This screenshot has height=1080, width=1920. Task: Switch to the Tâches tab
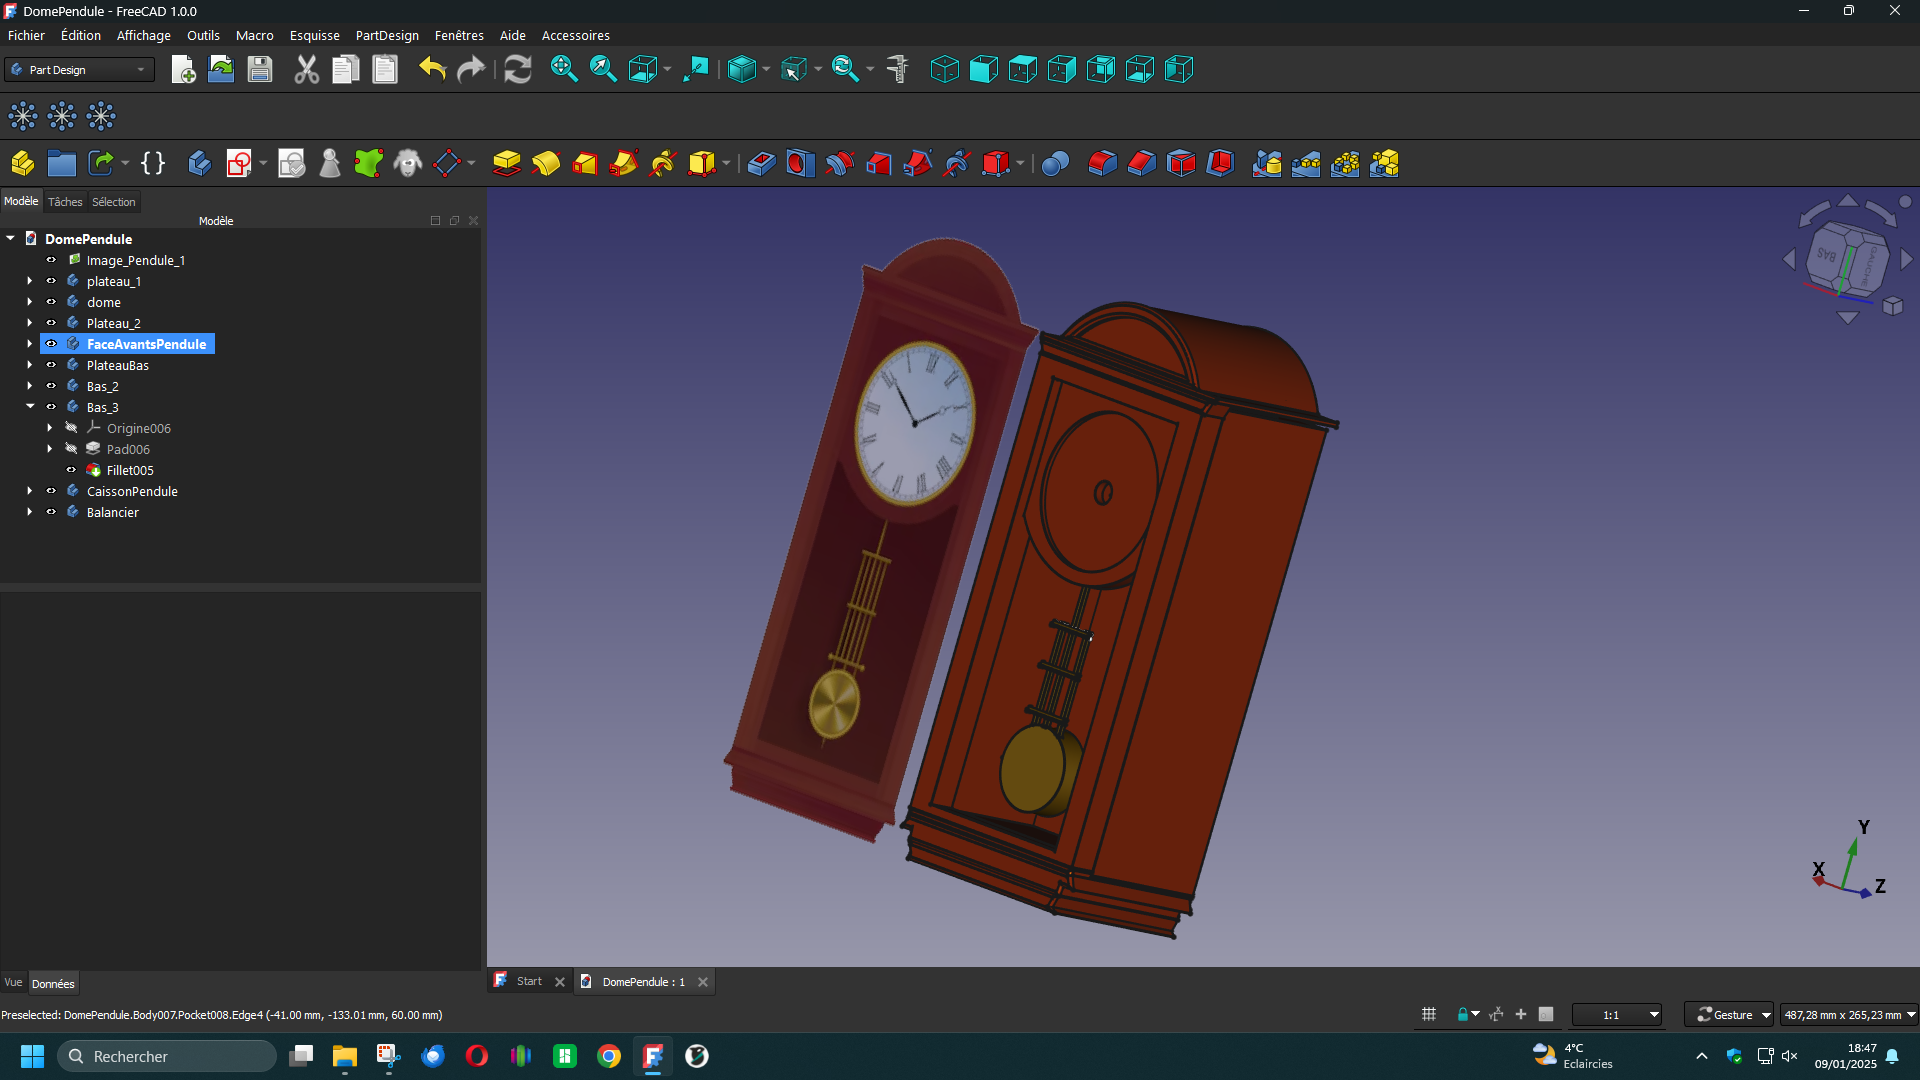(x=65, y=202)
